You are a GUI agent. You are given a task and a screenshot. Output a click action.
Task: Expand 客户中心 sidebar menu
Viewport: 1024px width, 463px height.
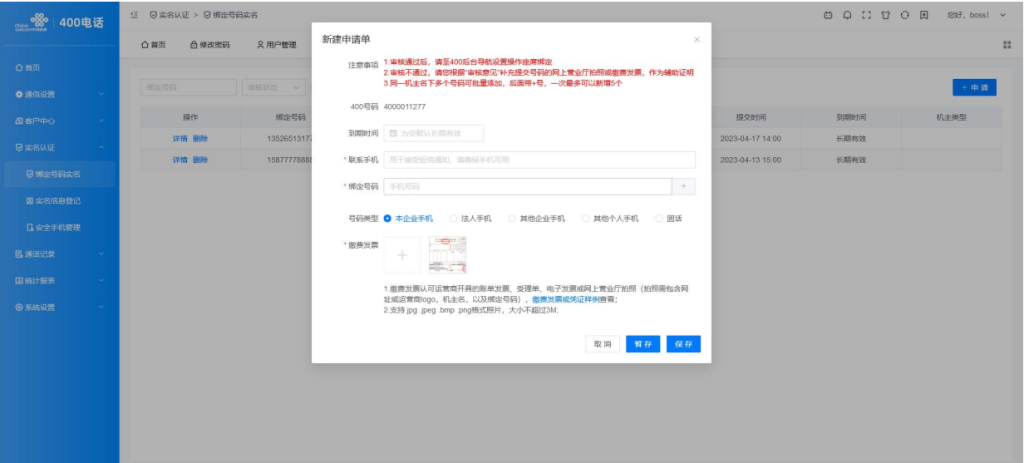(59, 121)
